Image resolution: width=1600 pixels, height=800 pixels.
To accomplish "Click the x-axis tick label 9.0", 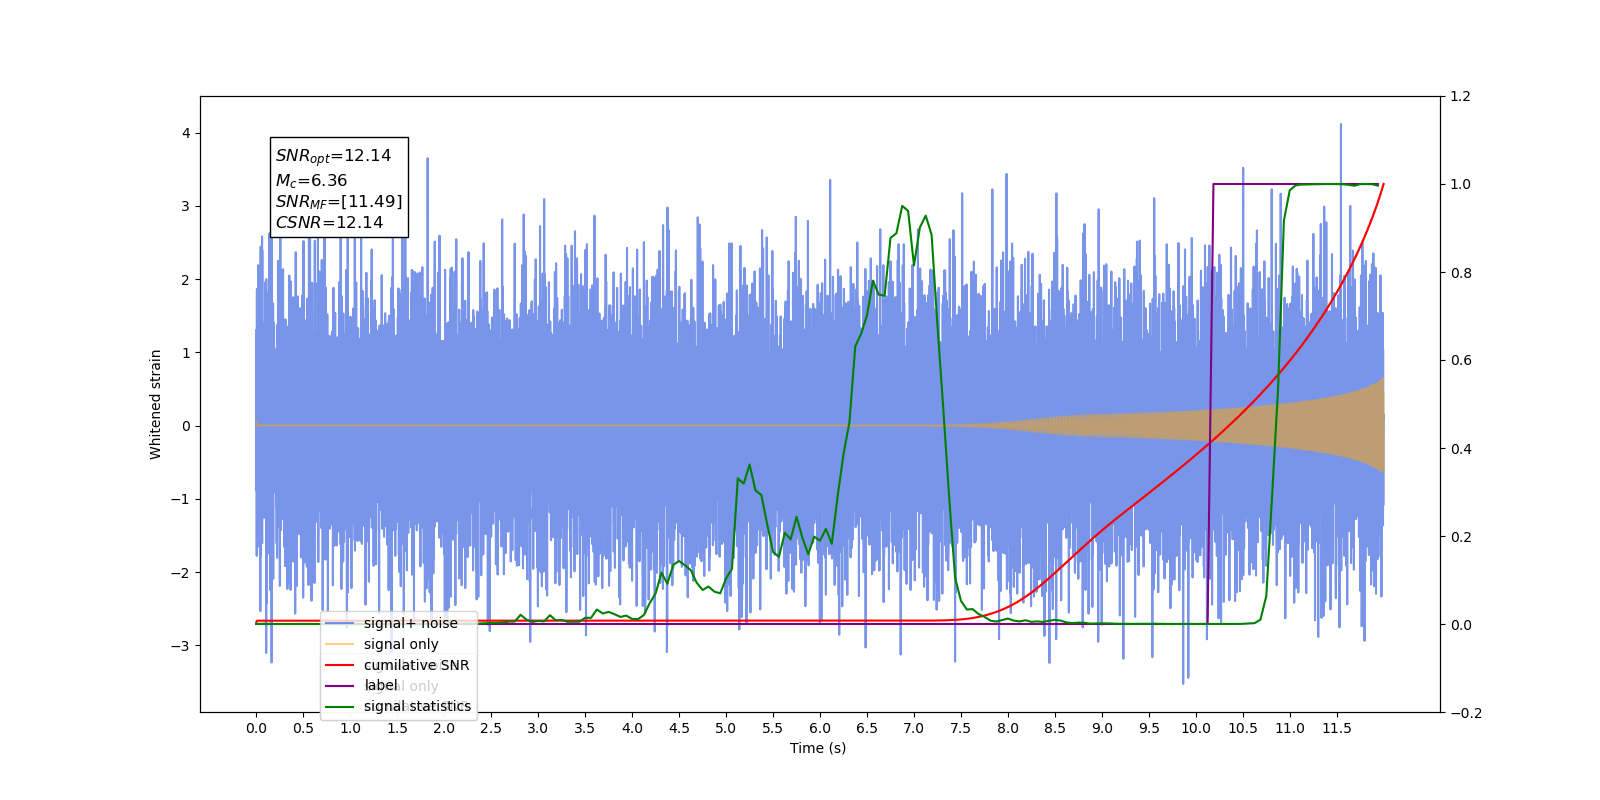I will pyautogui.click(x=1102, y=728).
